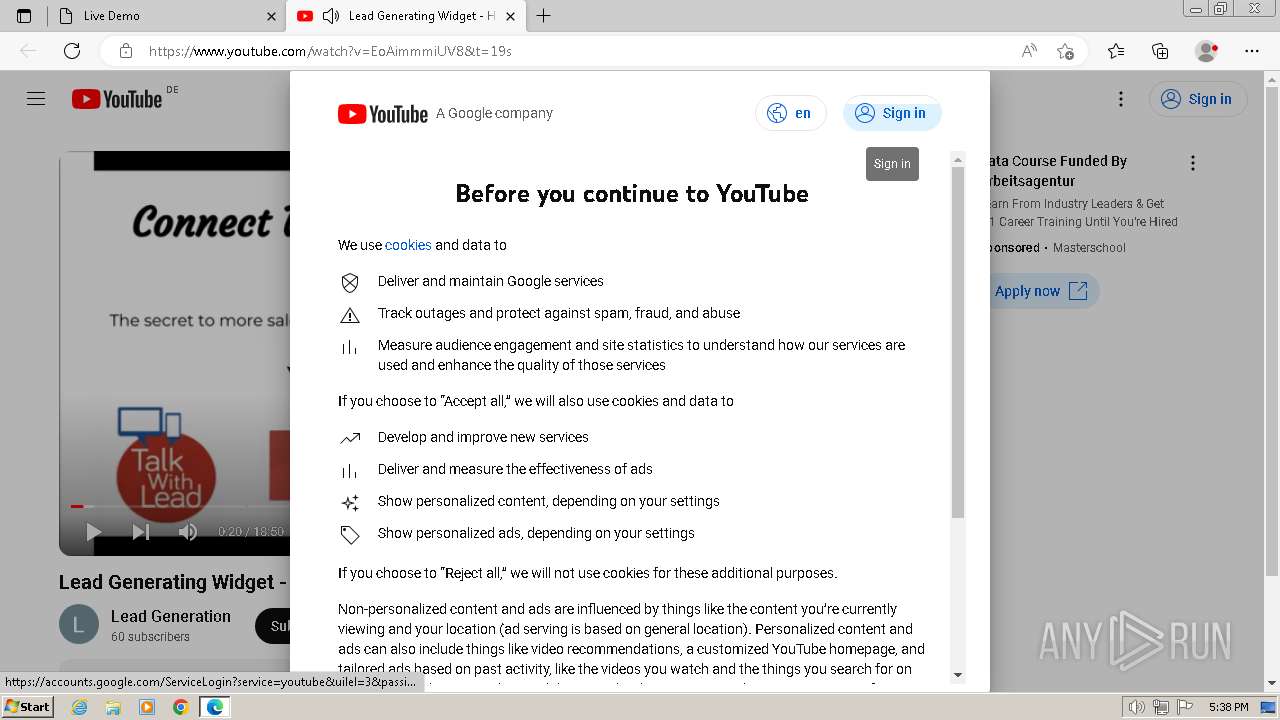The width and height of the screenshot is (1280, 720).
Task: Mute the tab using the speaker icon
Action: pyautogui.click(x=330, y=16)
